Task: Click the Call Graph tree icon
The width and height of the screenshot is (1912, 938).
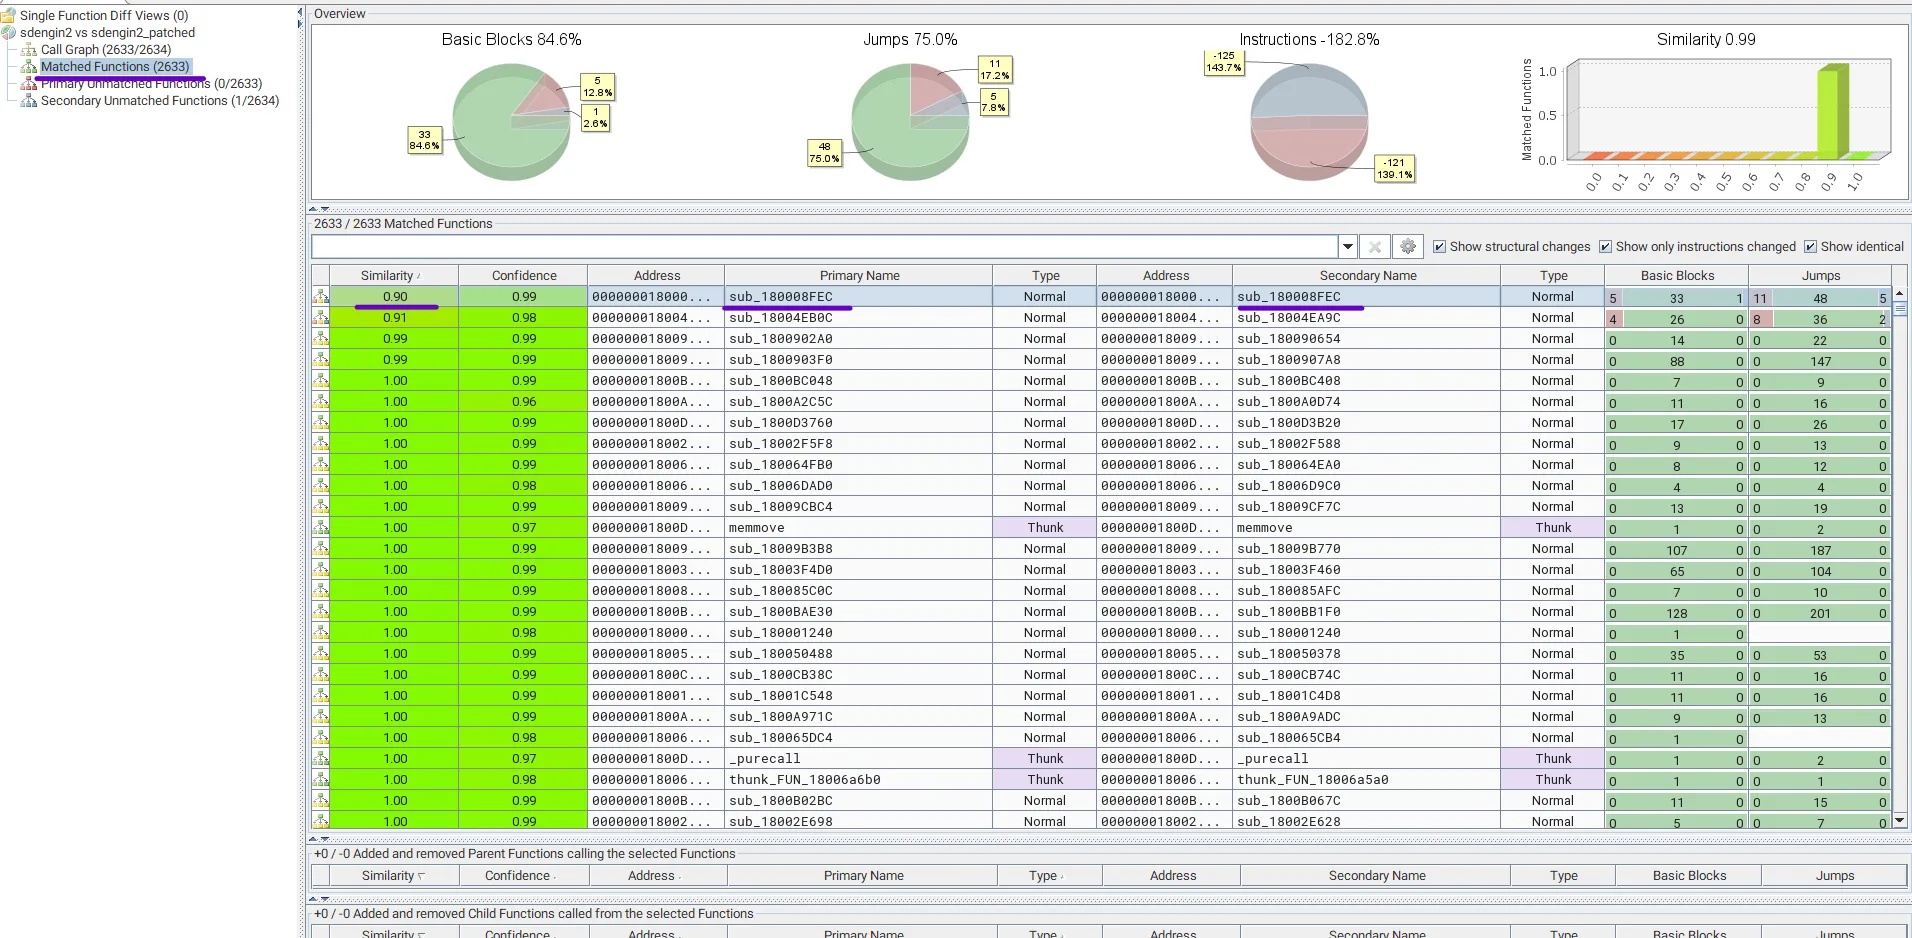Action: pos(29,50)
